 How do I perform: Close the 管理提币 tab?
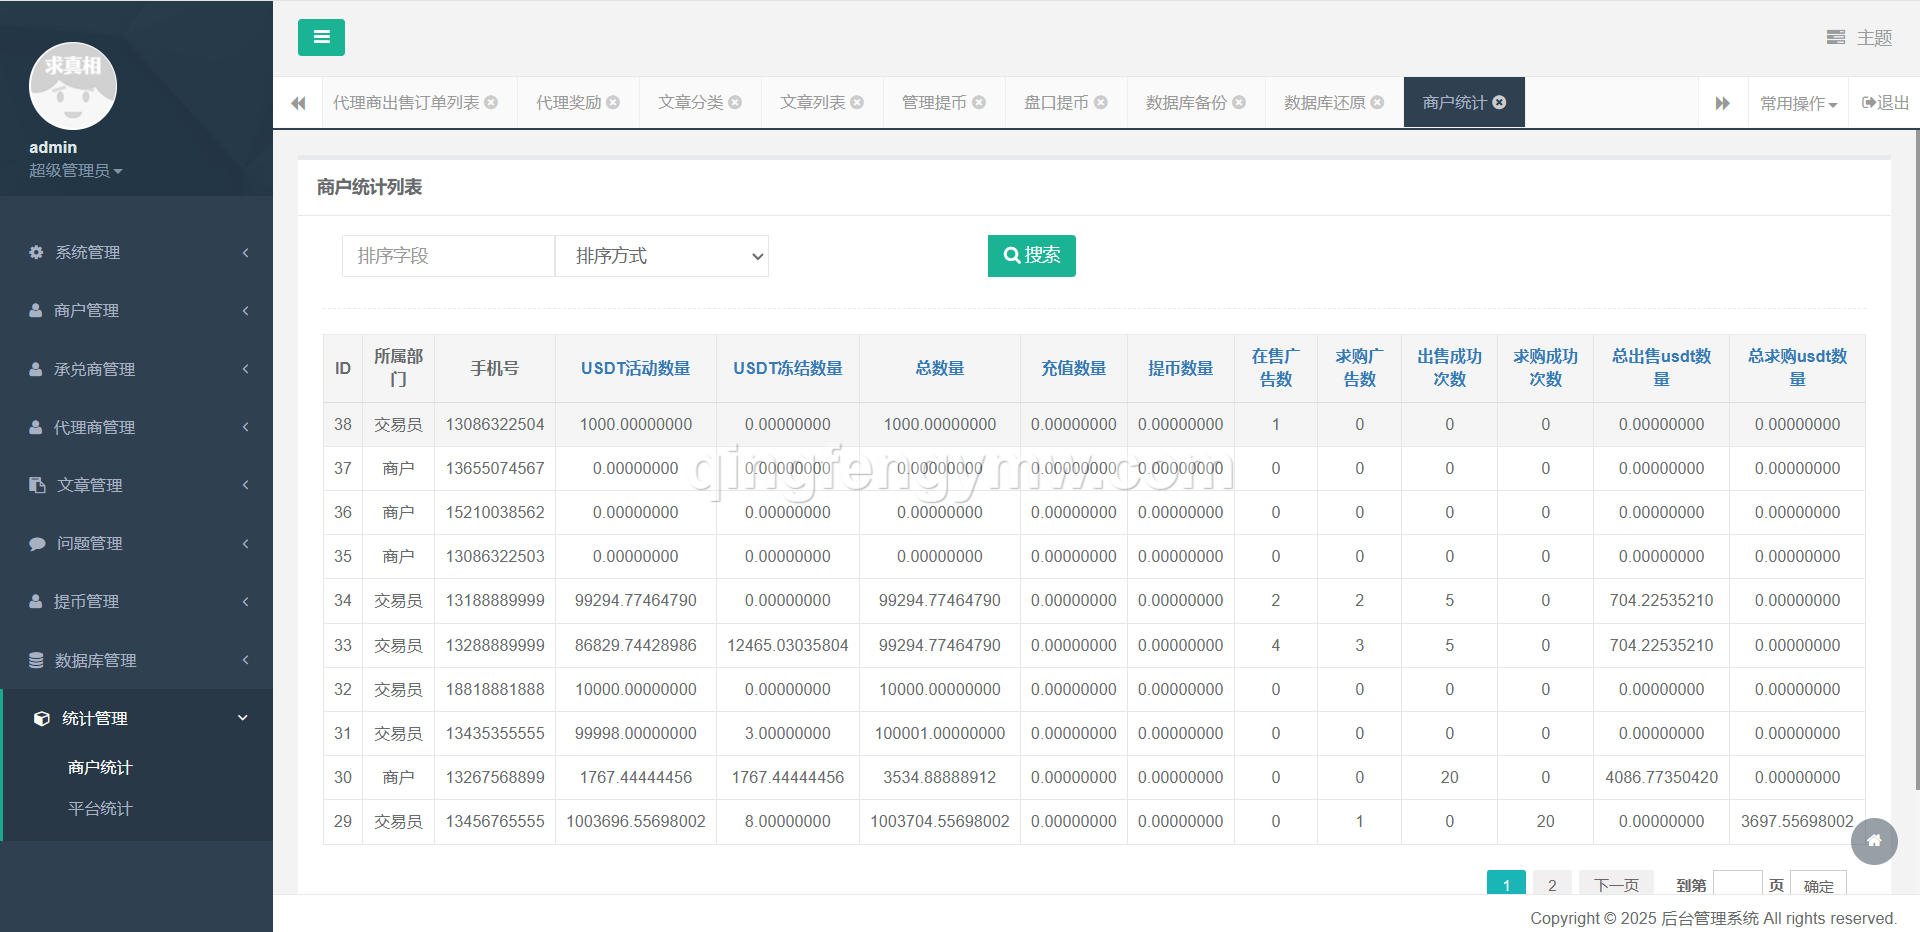tap(979, 102)
